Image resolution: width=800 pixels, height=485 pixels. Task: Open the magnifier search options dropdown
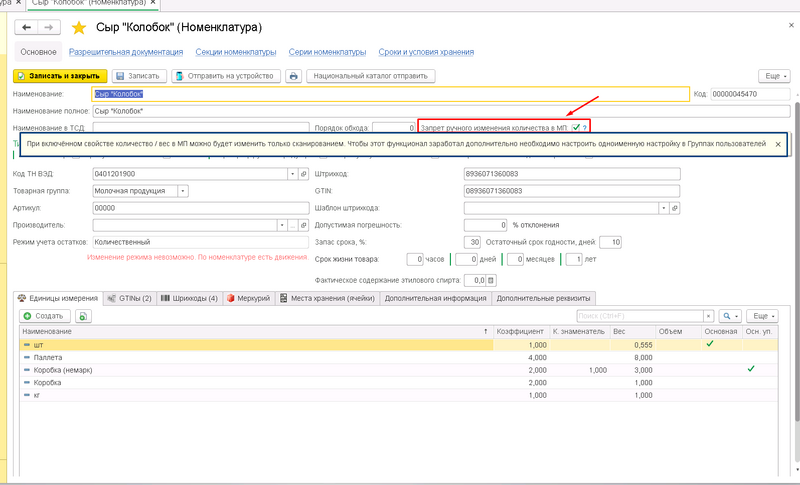click(x=730, y=316)
